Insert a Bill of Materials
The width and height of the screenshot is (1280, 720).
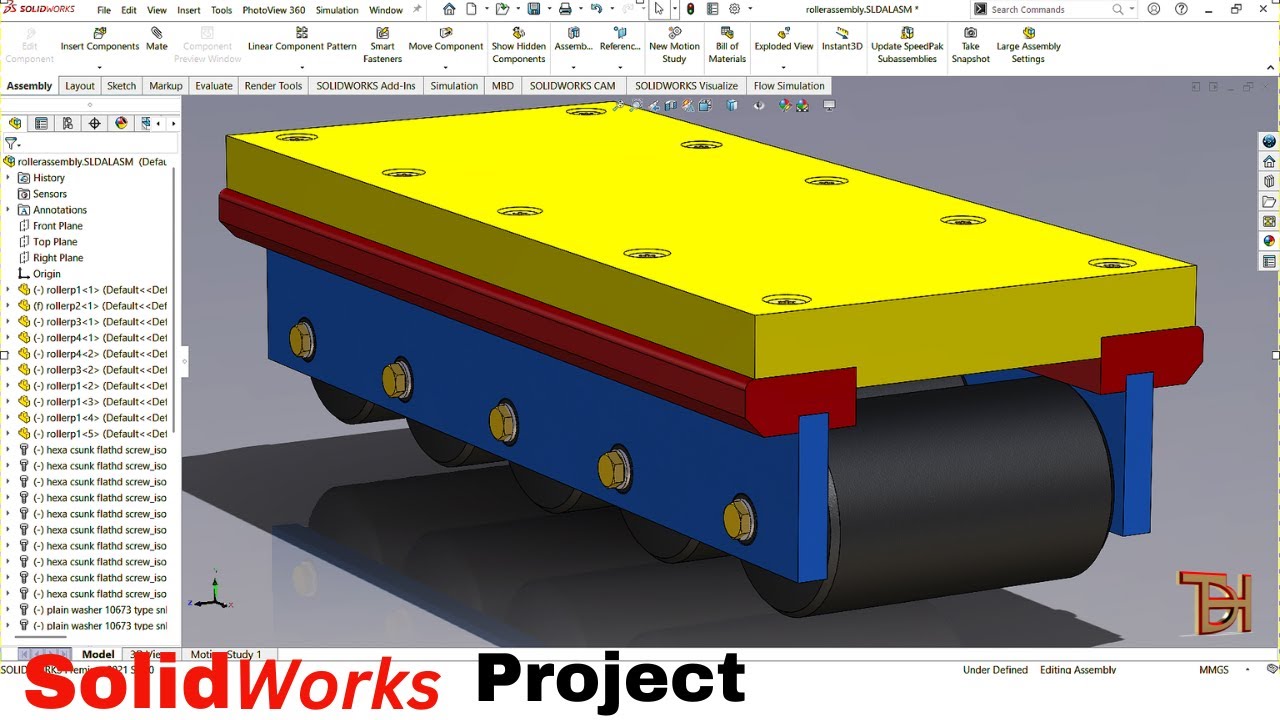[x=727, y=46]
